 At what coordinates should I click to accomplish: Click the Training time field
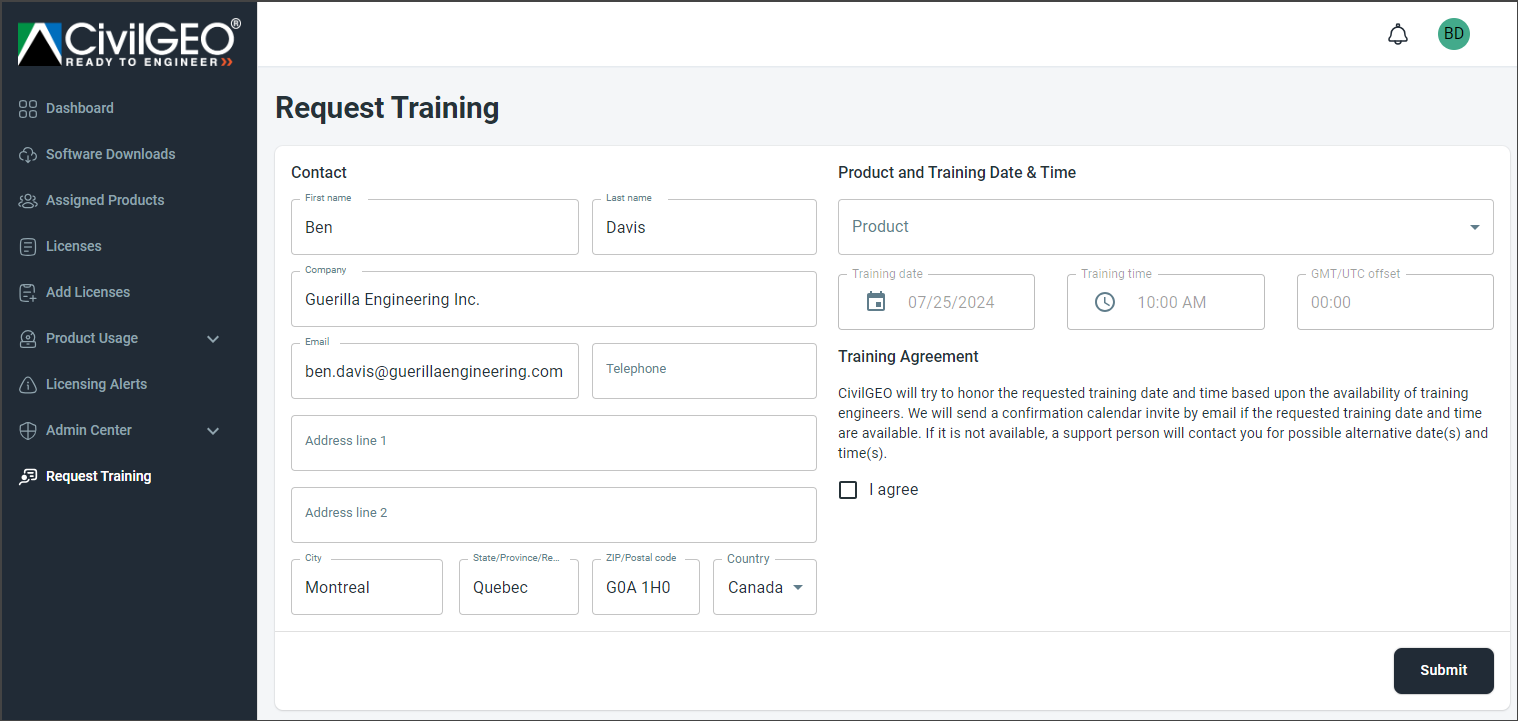tap(1166, 302)
